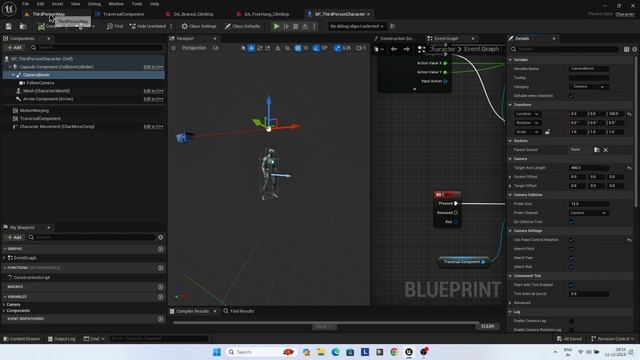
Task: Open the Location type dropdown
Action: tap(527, 114)
